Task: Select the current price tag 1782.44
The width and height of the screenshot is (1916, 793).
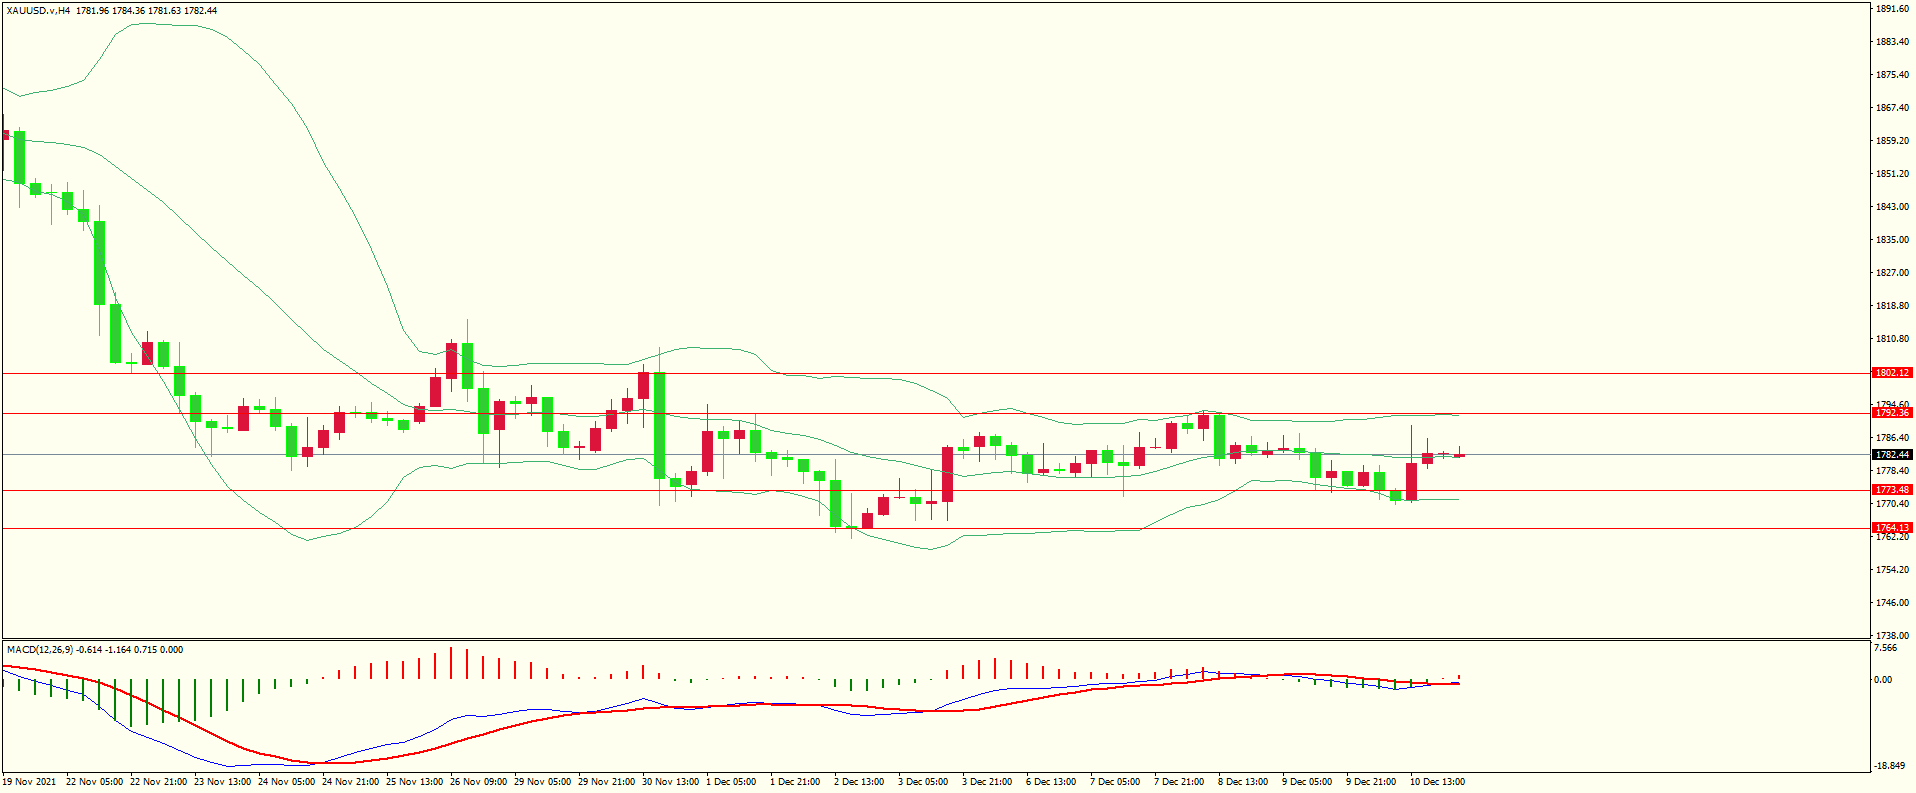Action: click(x=1891, y=455)
